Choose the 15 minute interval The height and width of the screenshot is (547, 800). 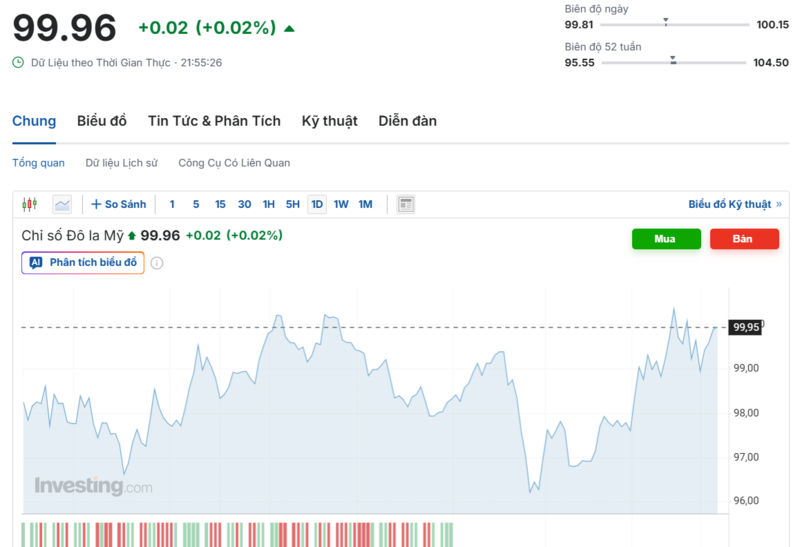pos(220,204)
